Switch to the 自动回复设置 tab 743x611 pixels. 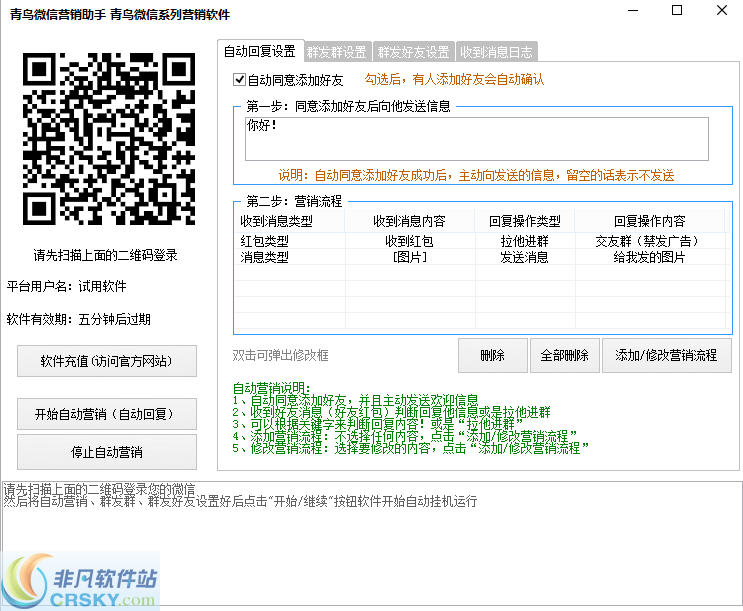point(260,51)
